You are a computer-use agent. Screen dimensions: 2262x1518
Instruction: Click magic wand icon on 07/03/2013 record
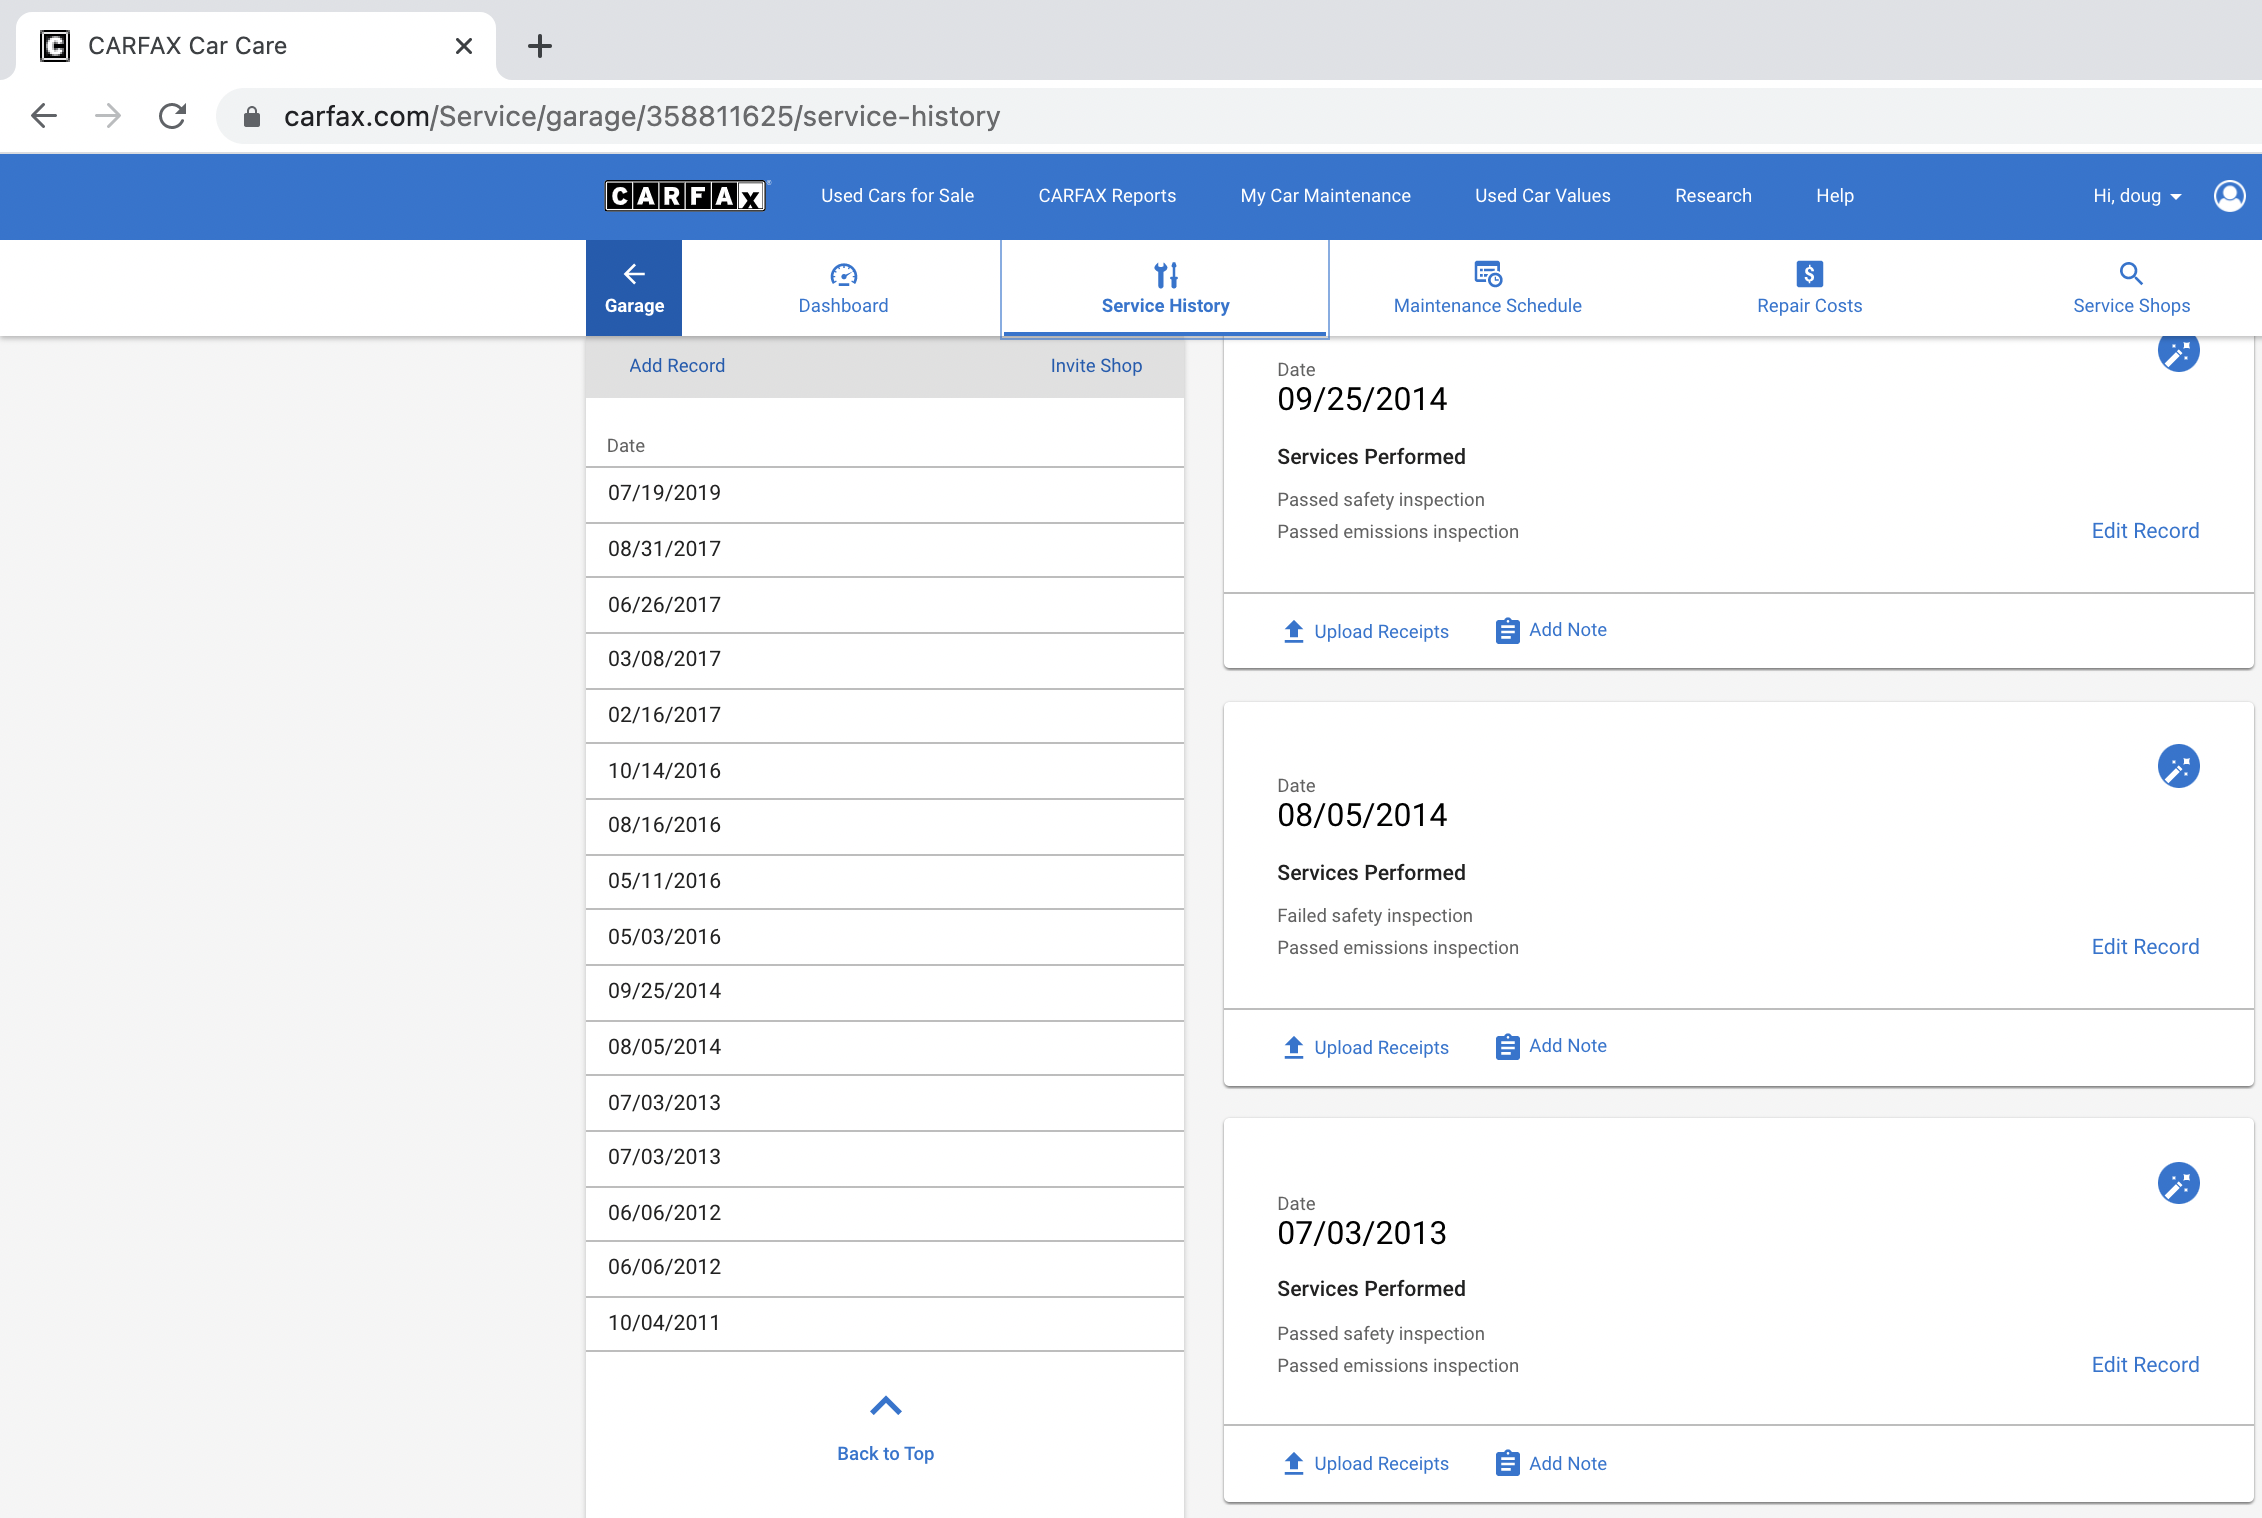[x=2178, y=1184]
